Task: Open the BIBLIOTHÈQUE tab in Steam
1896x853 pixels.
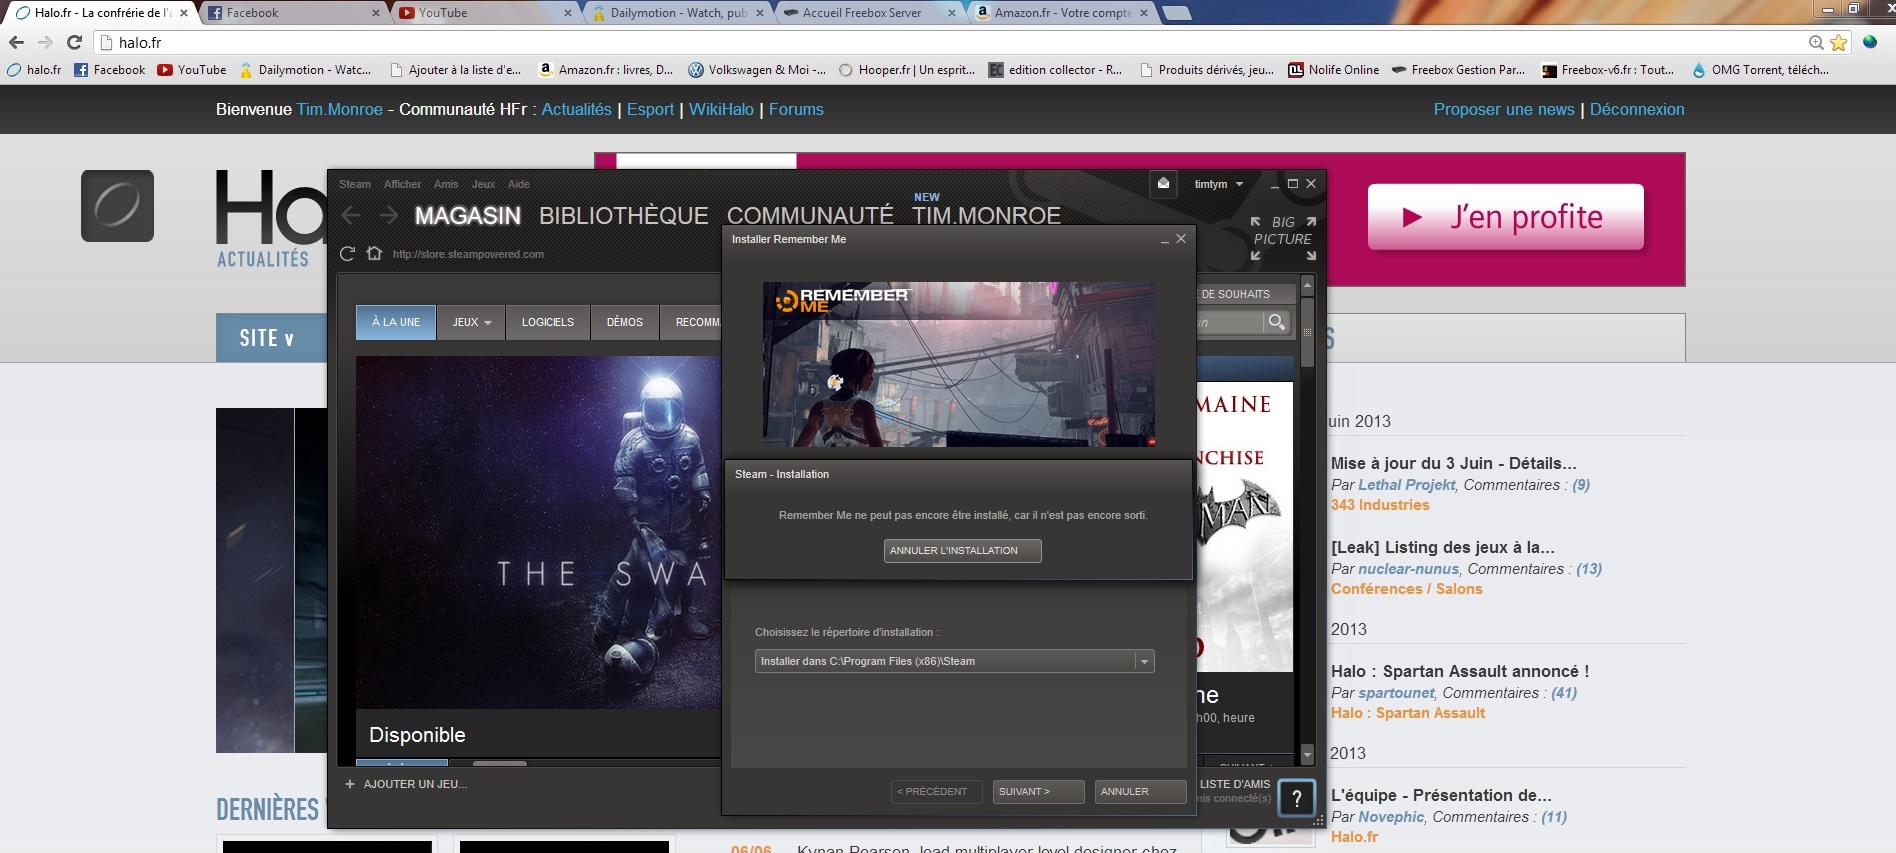Action: (x=623, y=216)
